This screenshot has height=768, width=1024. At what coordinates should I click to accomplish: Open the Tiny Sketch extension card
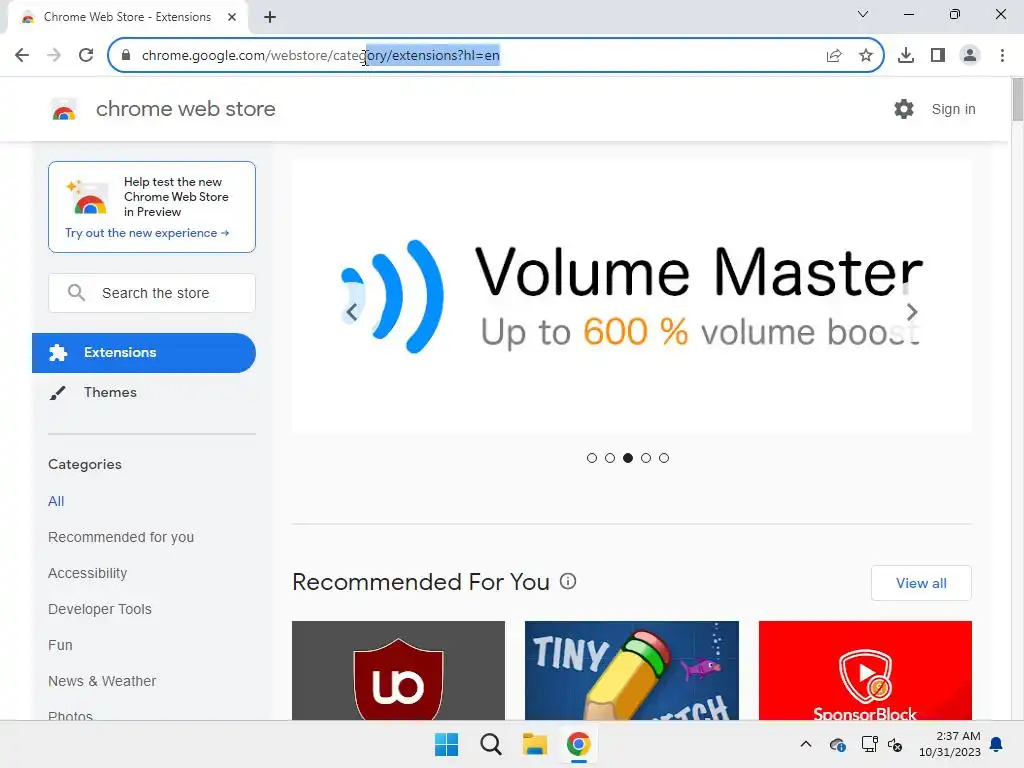(x=632, y=671)
